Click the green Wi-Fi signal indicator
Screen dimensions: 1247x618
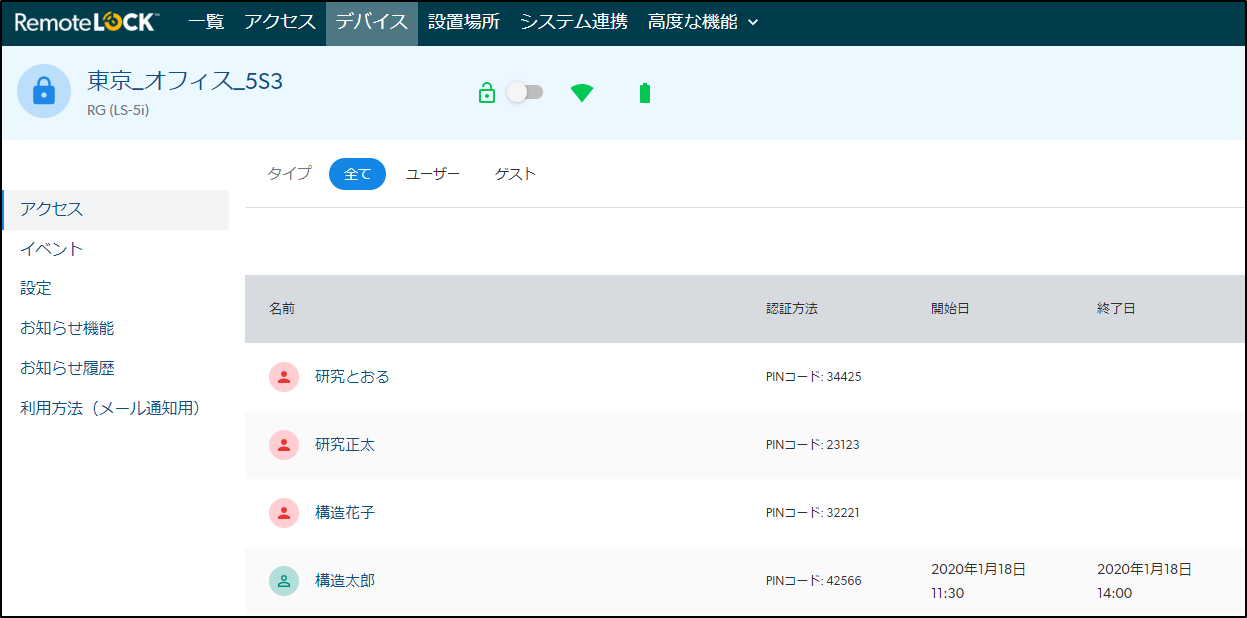(581, 92)
